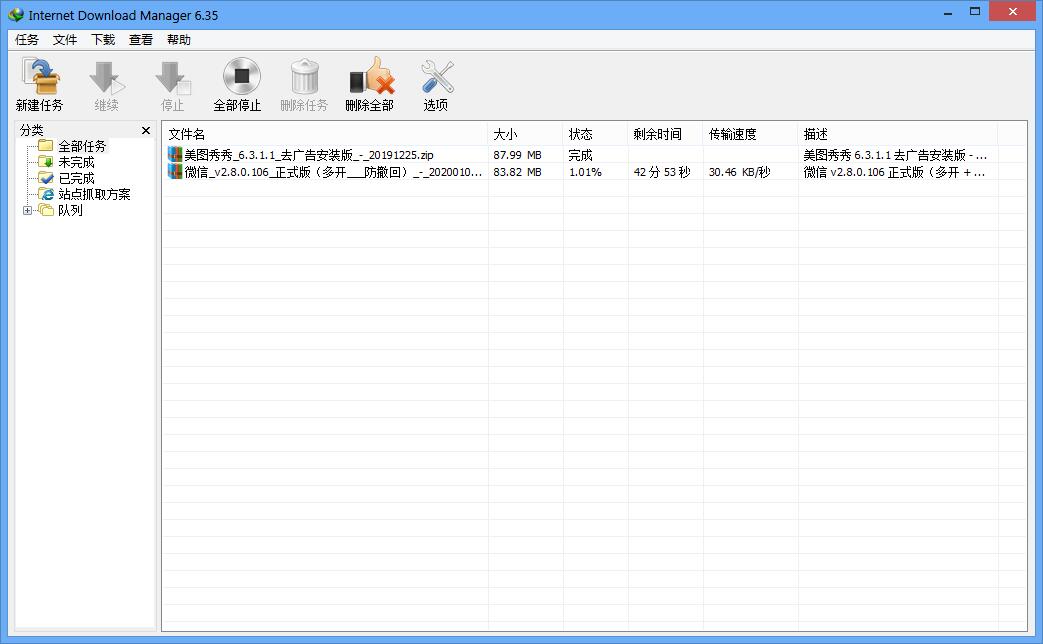Click archive icon of 微信 download row
Viewport: 1043px width, 644px height.
click(175, 172)
